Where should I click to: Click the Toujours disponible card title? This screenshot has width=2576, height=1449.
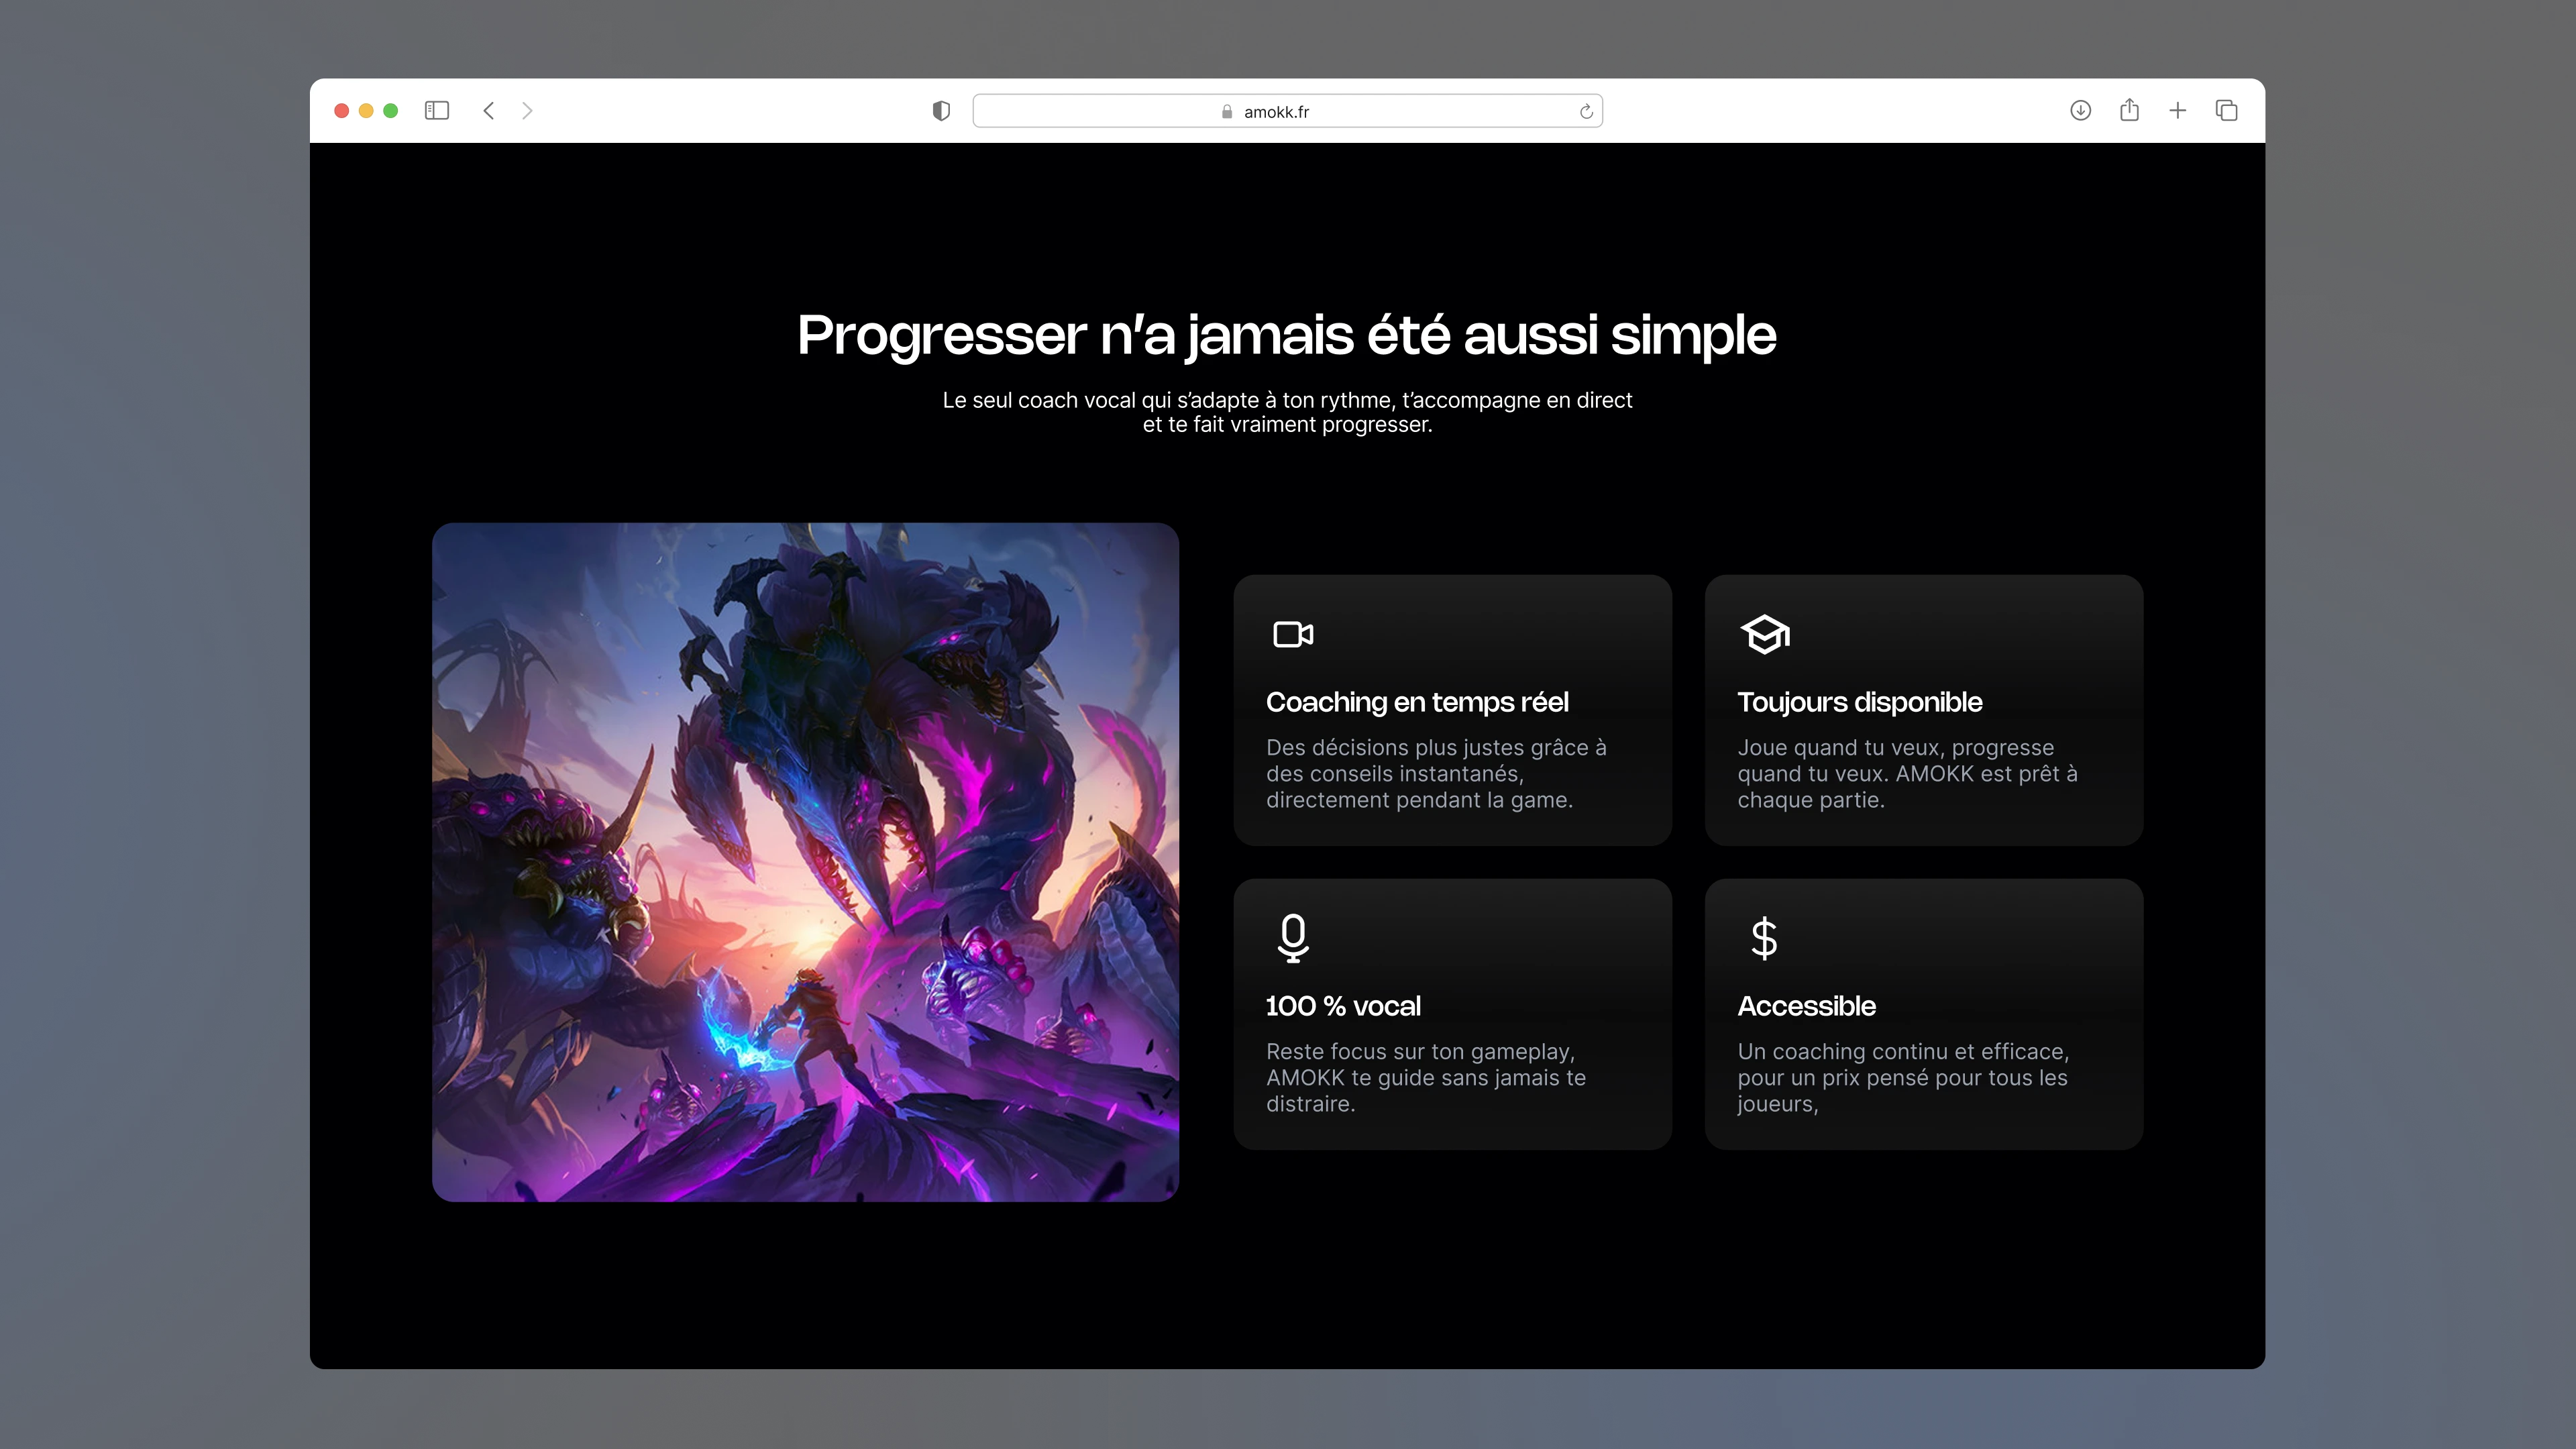click(1859, 702)
